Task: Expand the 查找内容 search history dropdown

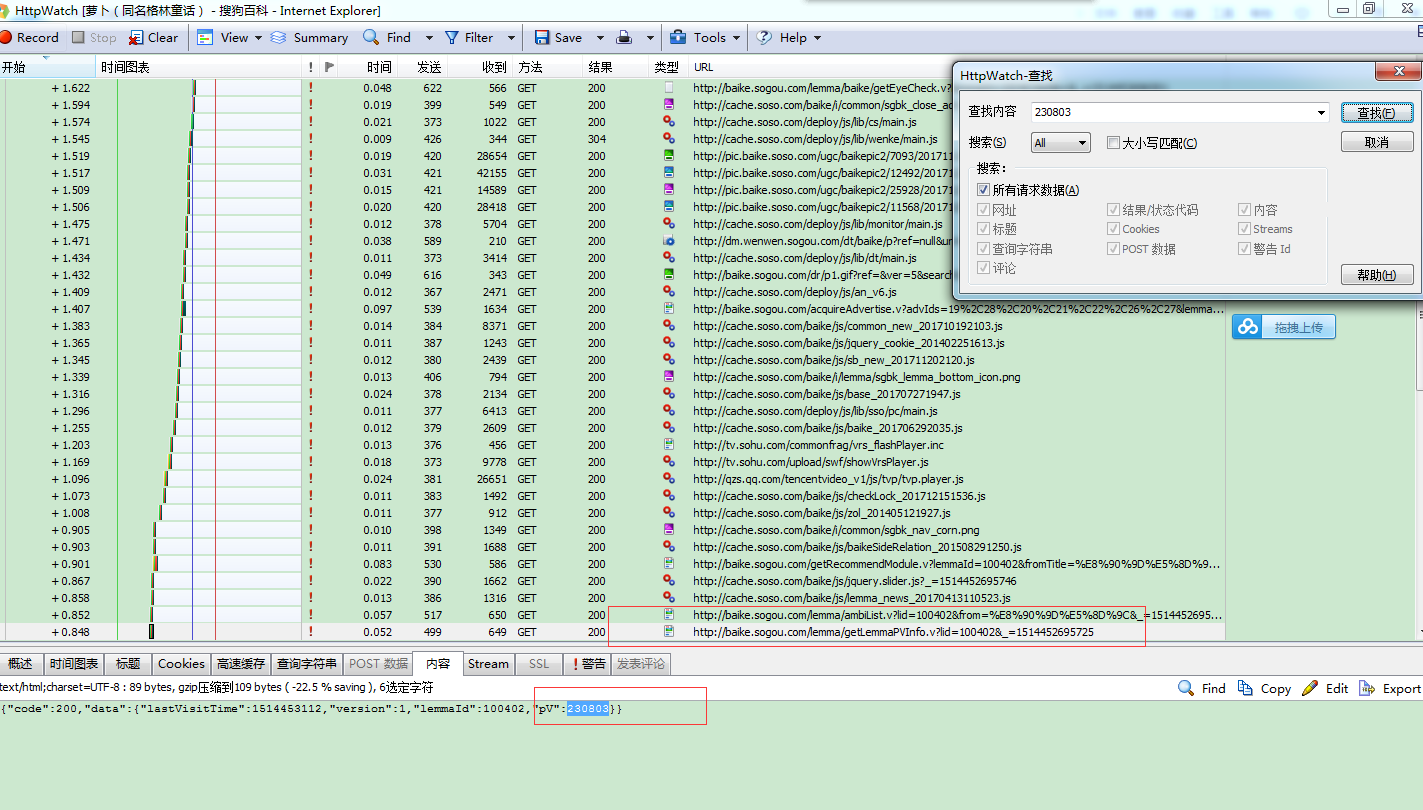Action: click(x=1321, y=113)
